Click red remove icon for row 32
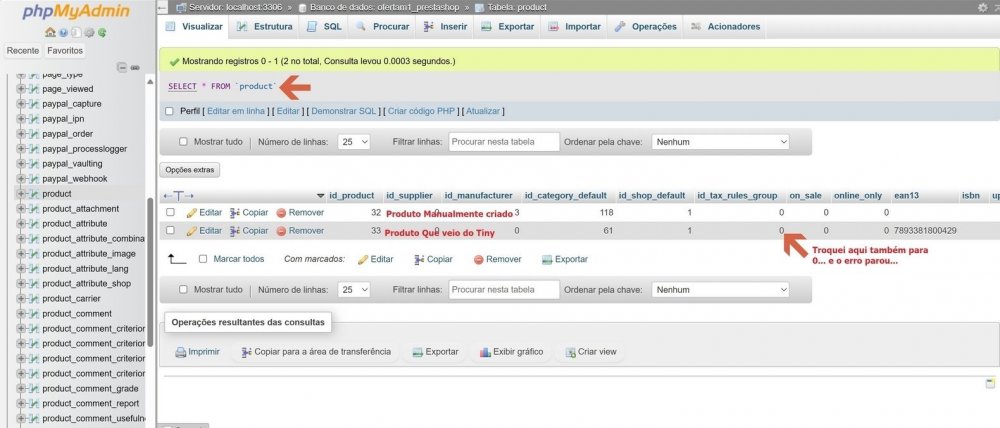The width and height of the screenshot is (1000, 428). (281, 212)
